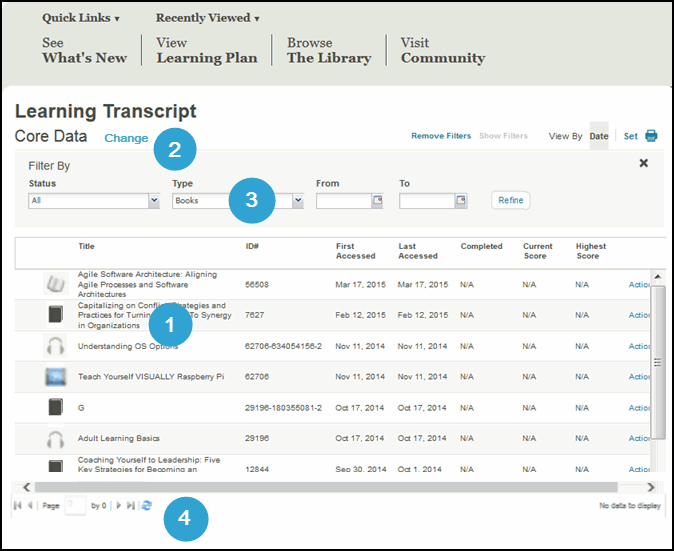The width and height of the screenshot is (674, 551).
Task: Open the To date calendar picker
Action: [x=461, y=201]
